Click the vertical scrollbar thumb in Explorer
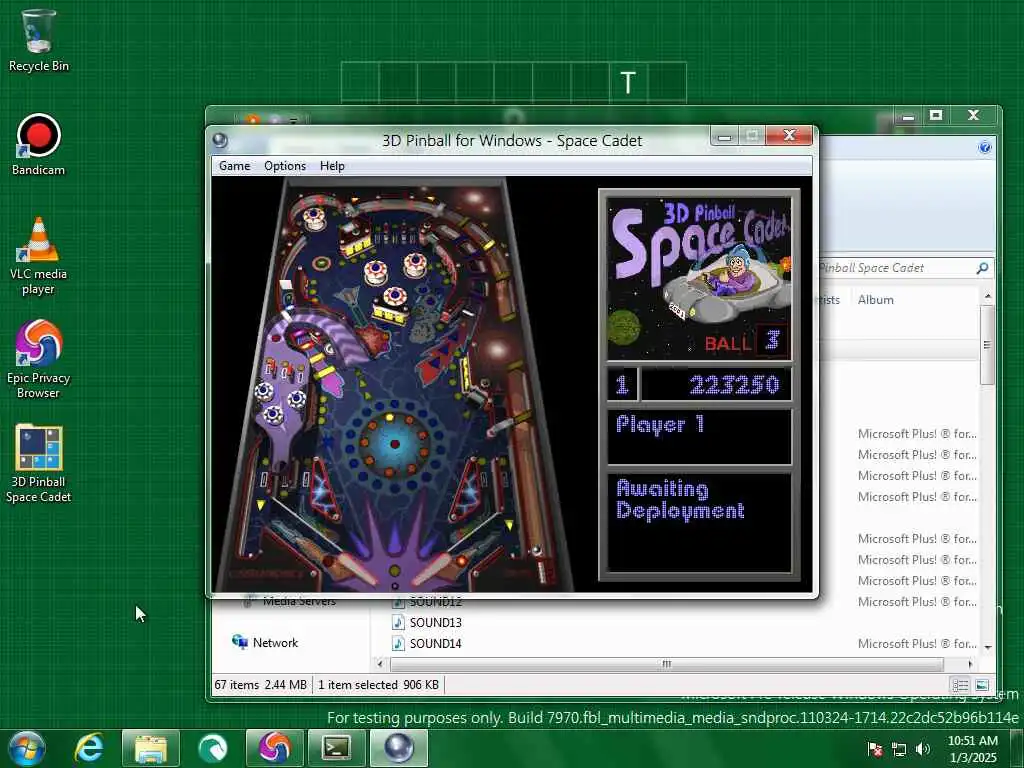This screenshot has height=768, width=1024. coord(987,345)
